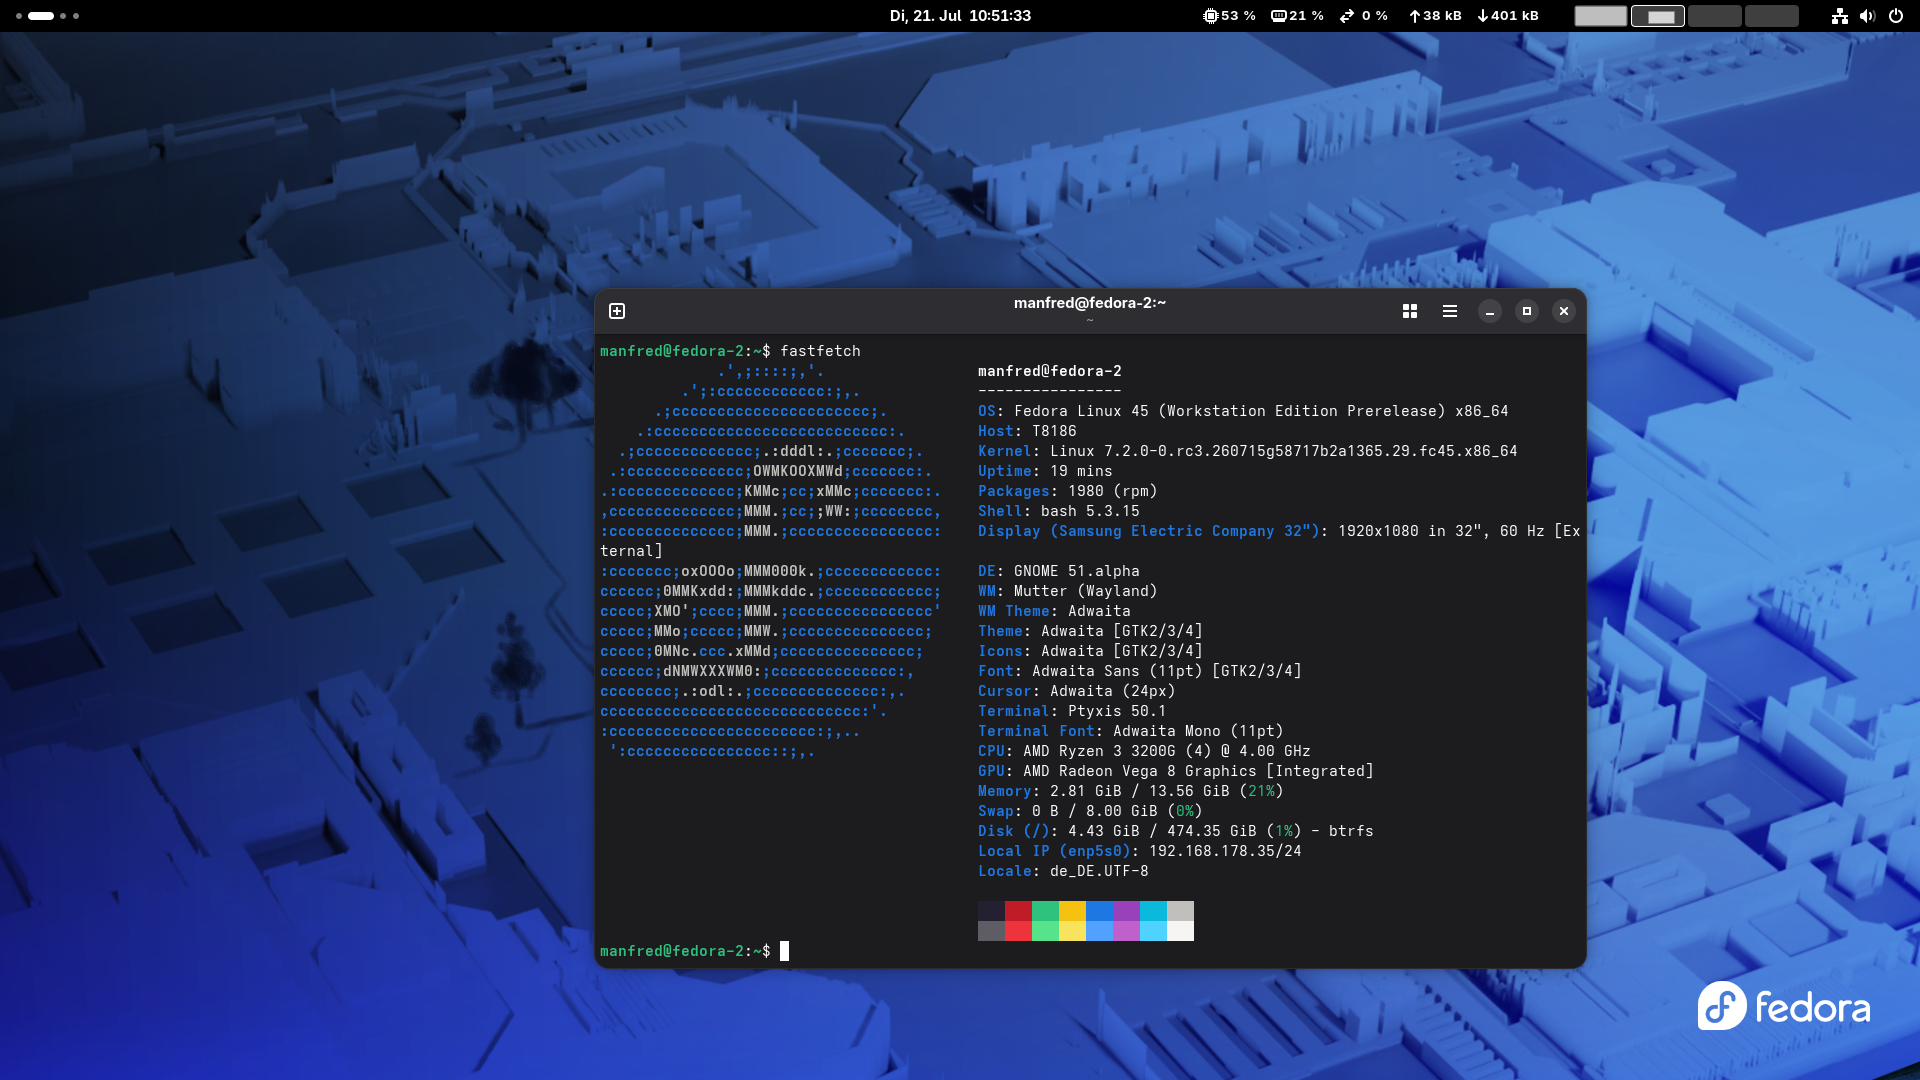This screenshot has height=1080, width=1920.
Task: Place cursor at the bottom shell prompt
Action: click(785, 951)
